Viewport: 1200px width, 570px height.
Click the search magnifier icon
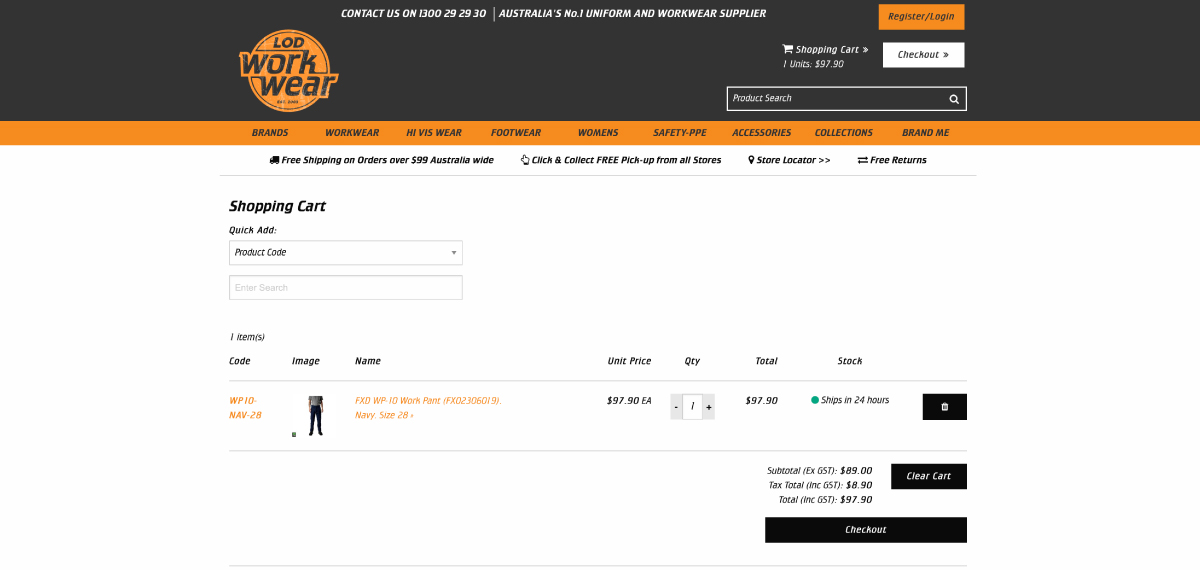954,99
